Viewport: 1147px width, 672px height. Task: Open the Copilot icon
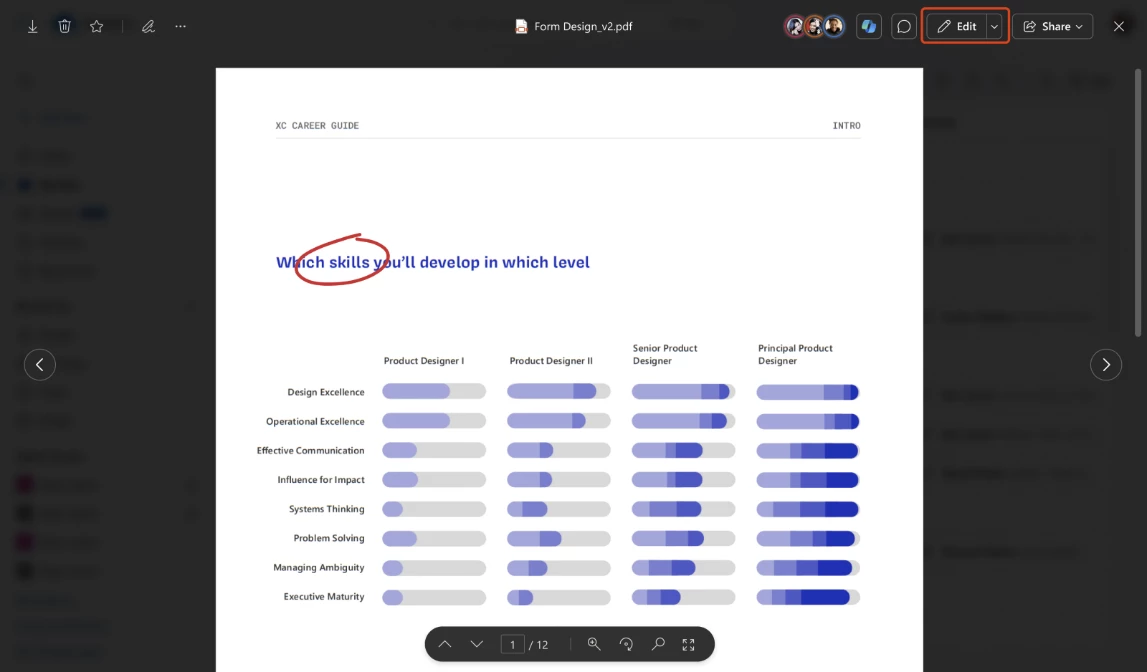click(868, 26)
